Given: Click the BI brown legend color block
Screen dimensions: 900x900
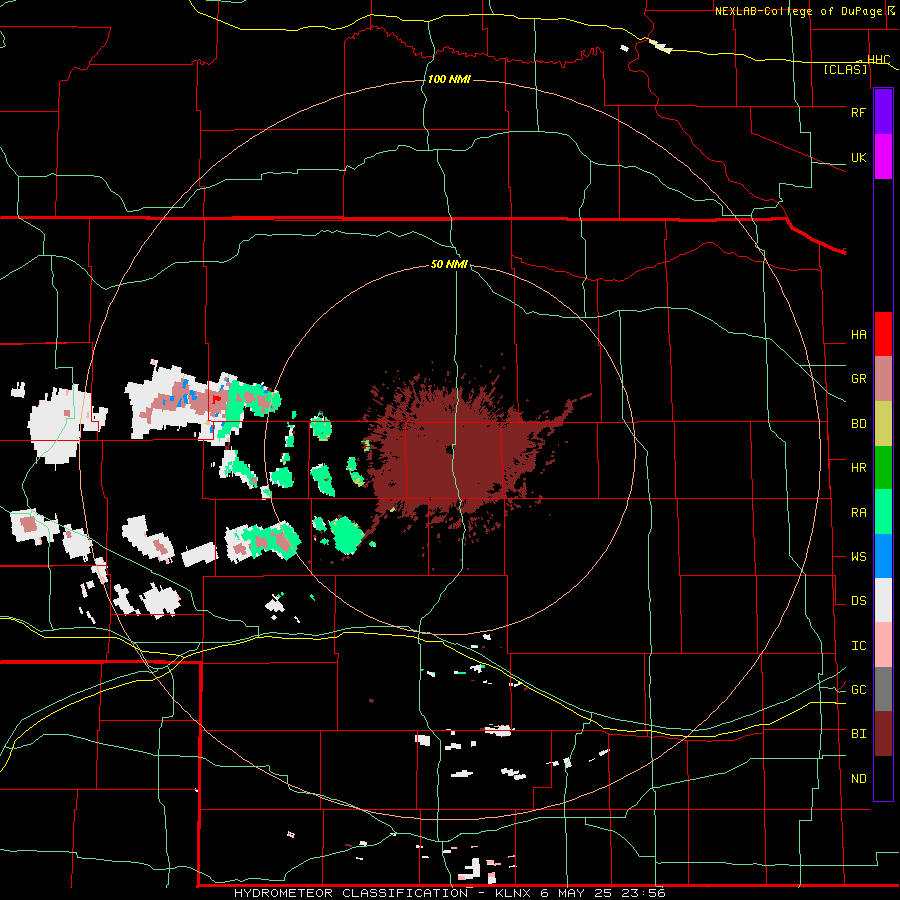Looking at the screenshot, I should point(883,734).
